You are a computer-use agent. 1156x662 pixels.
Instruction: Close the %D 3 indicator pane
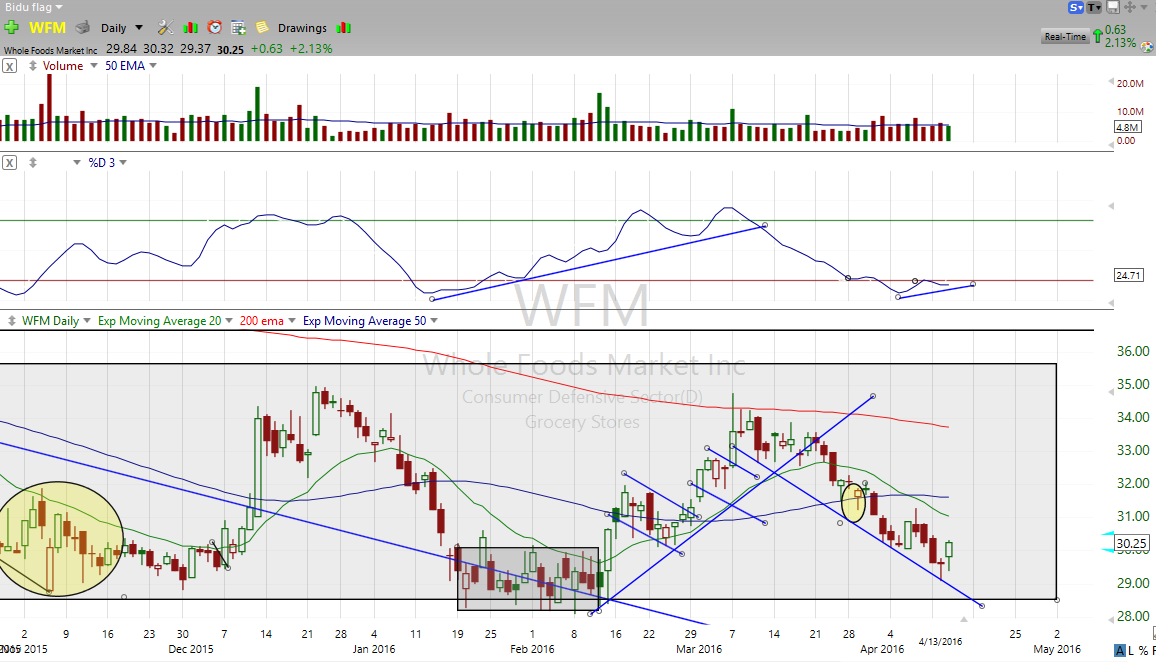click(10, 162)
